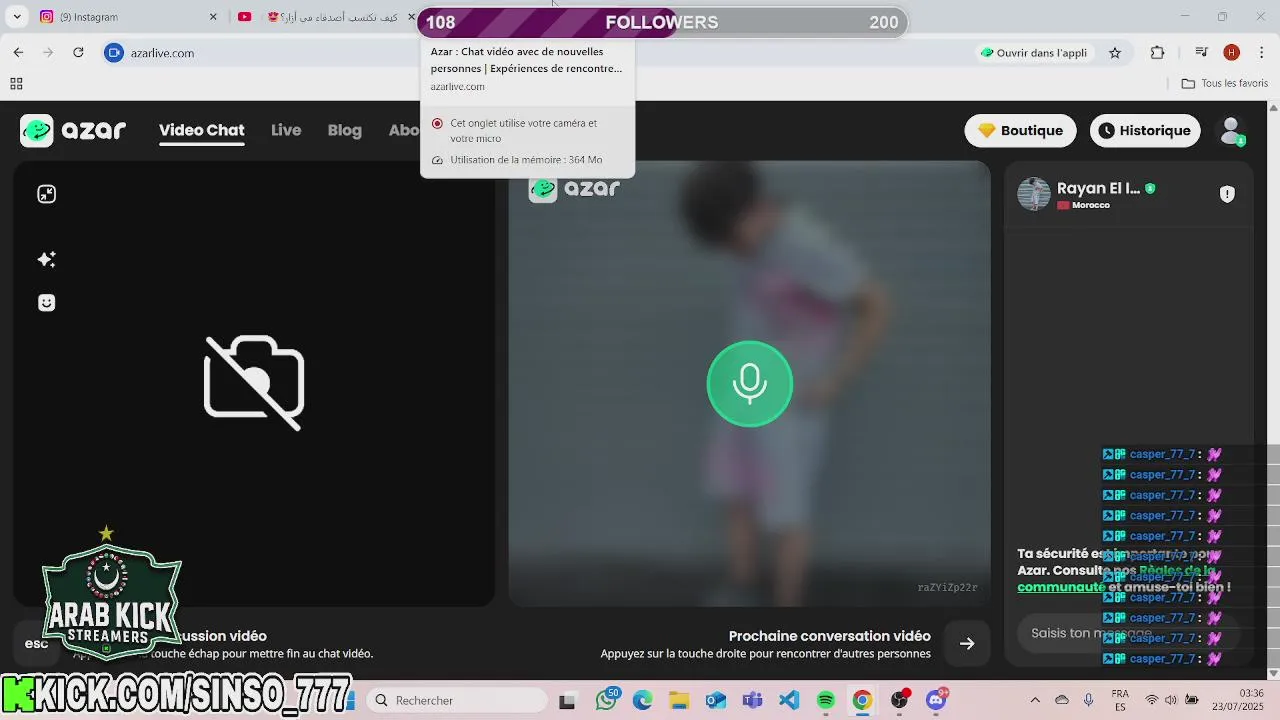
Task: Open Microsoft Teams from the taskbar
Action: [752, 700]
